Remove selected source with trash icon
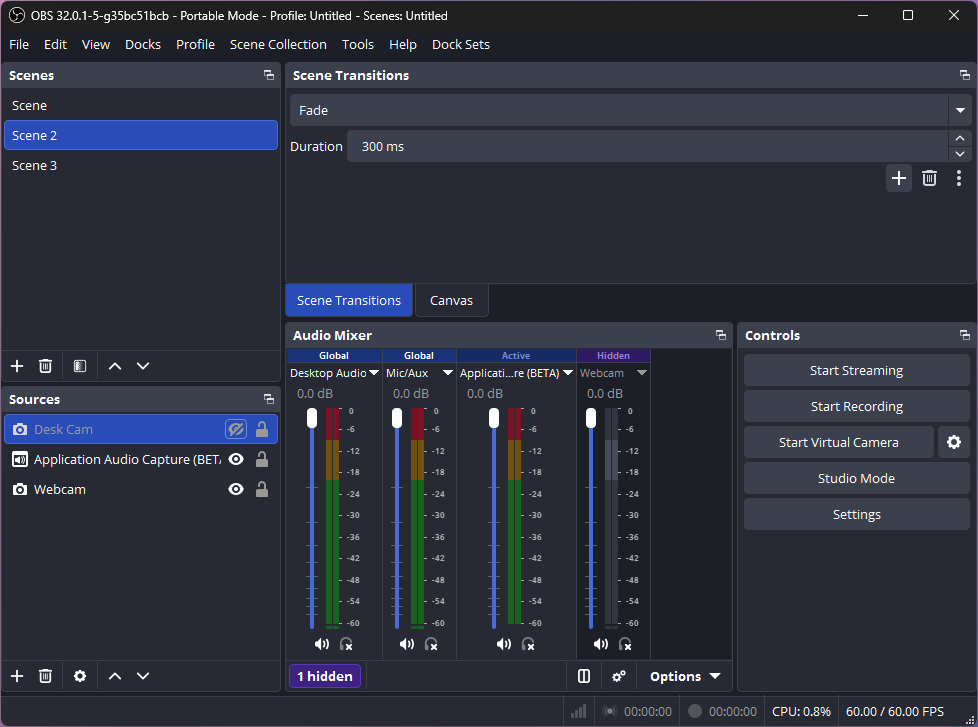 click(46, 676)
